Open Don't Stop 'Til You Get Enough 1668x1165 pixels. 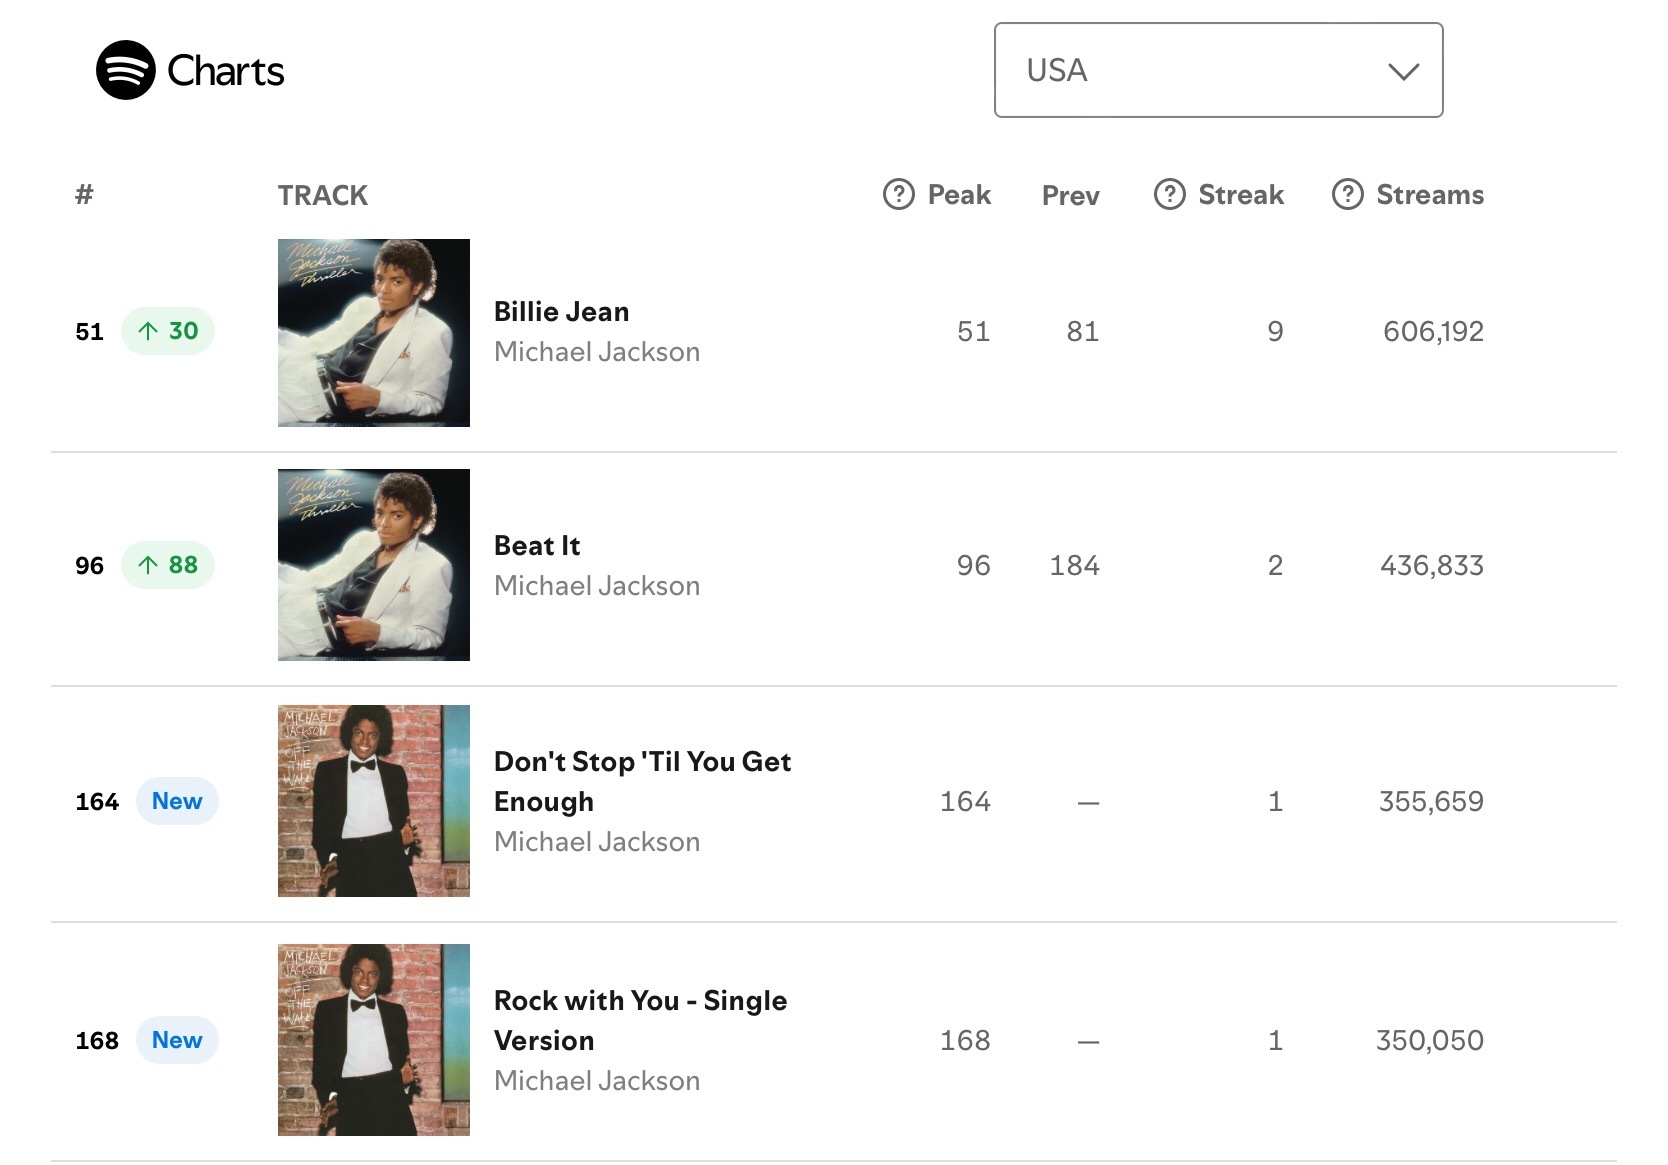[x=642, y=781]
